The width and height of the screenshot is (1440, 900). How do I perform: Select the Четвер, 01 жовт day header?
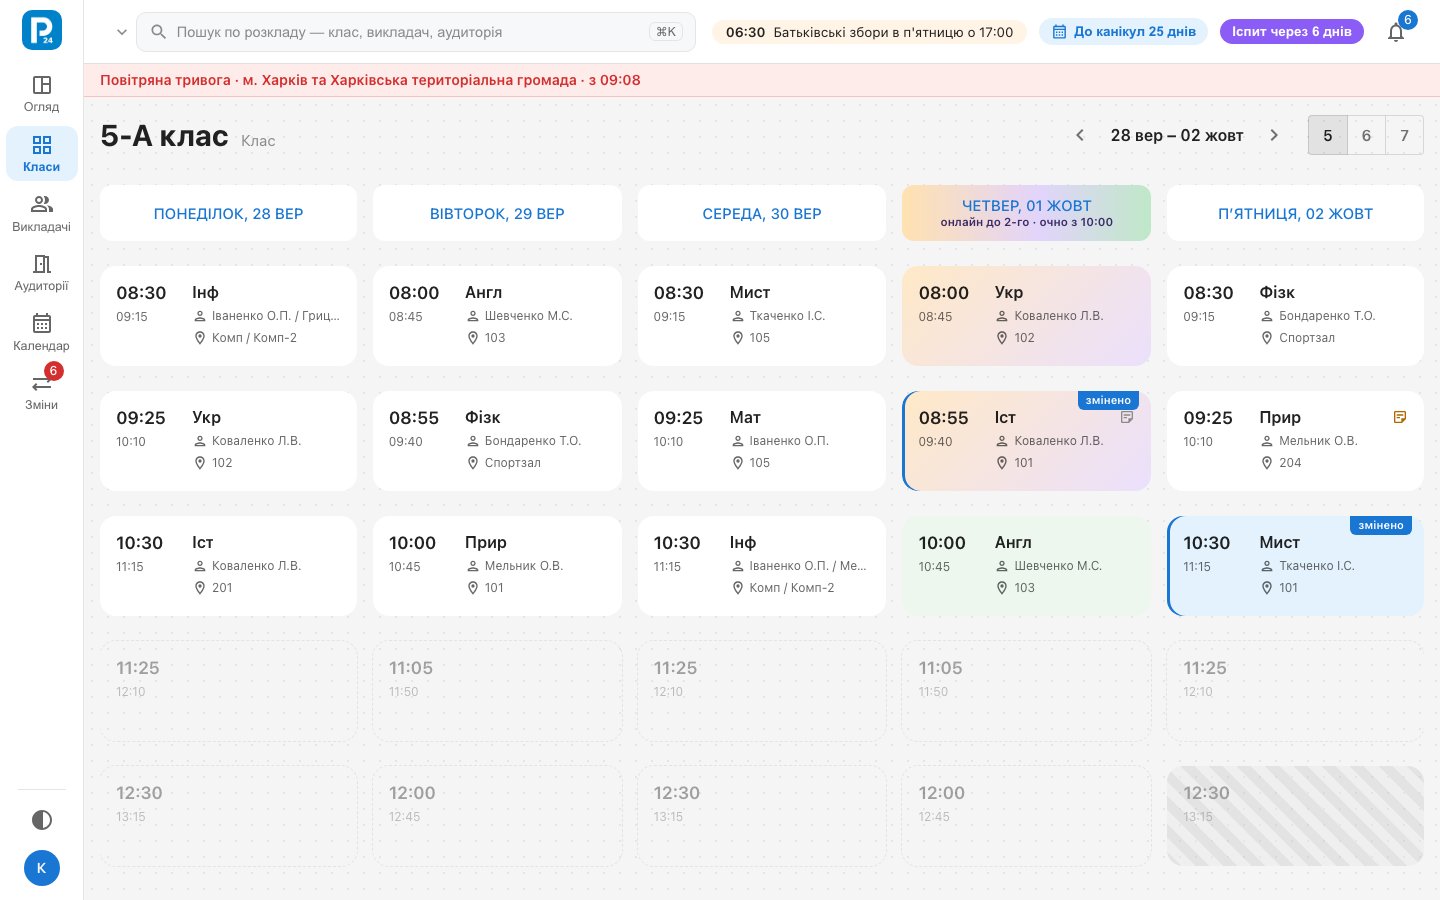coord(1026,213)
